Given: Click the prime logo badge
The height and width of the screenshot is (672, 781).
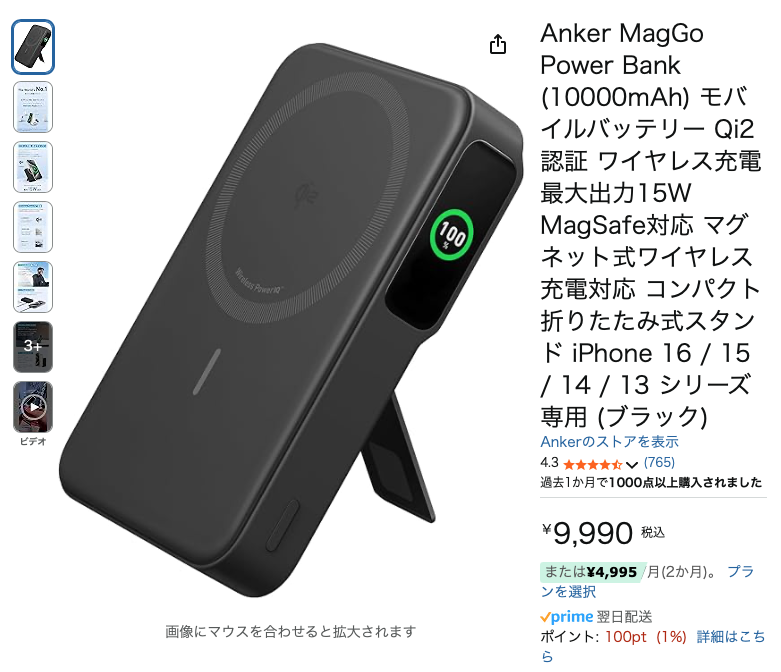Looking at the screenshot, I should (566, 617).
